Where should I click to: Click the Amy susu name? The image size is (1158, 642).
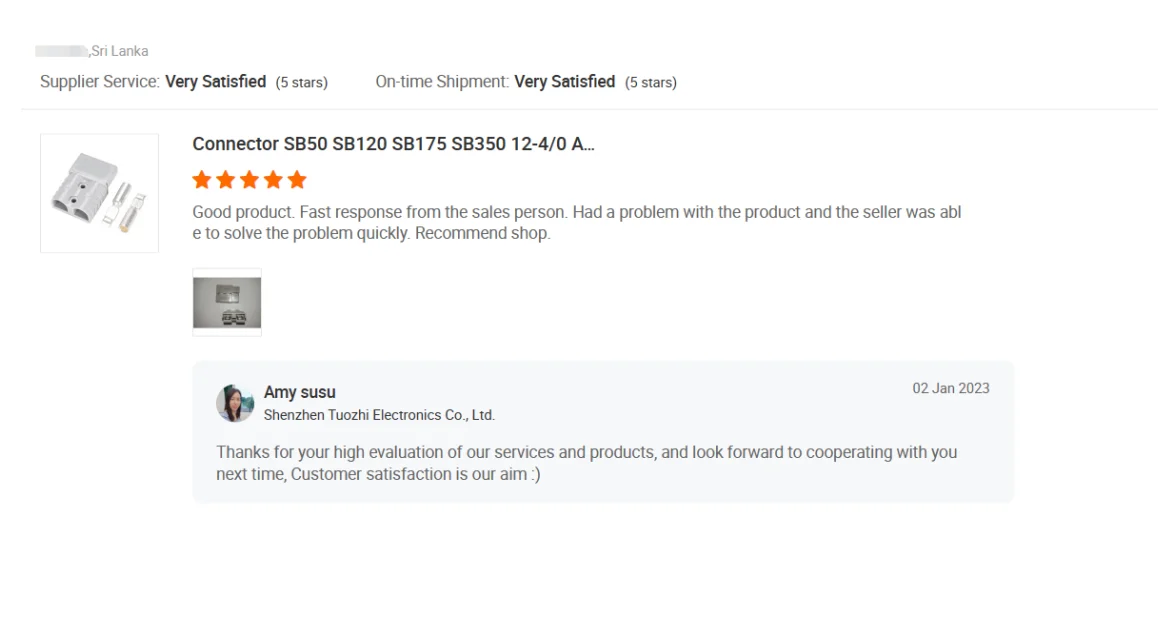click(x=300, y=392)
